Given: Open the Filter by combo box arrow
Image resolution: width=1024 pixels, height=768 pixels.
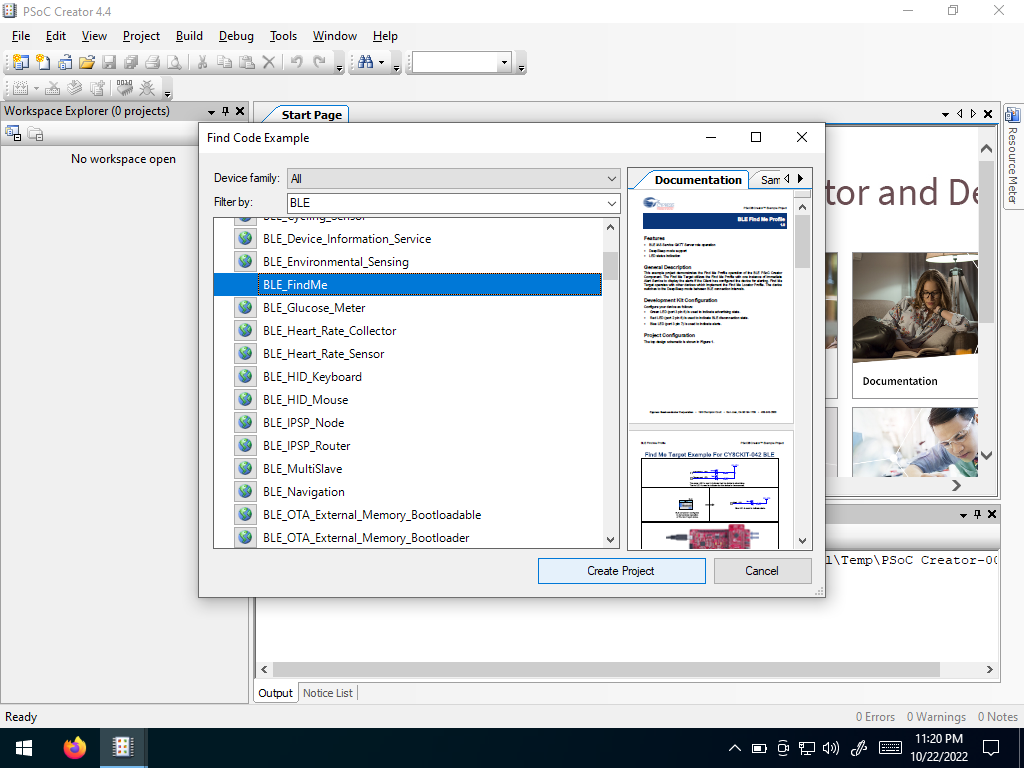Looking at the screenshot, I should click(x=612, y=203).
